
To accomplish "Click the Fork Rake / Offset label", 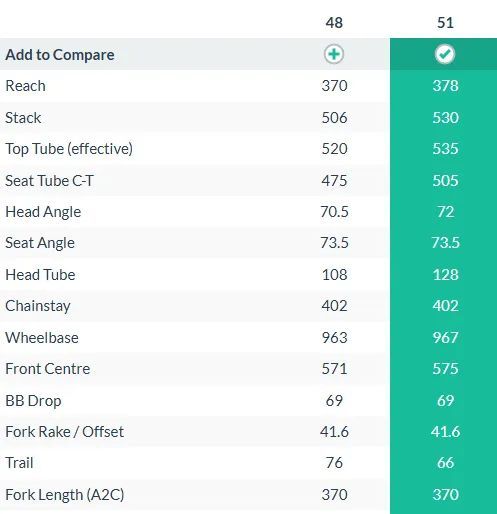I will [64, 432].
